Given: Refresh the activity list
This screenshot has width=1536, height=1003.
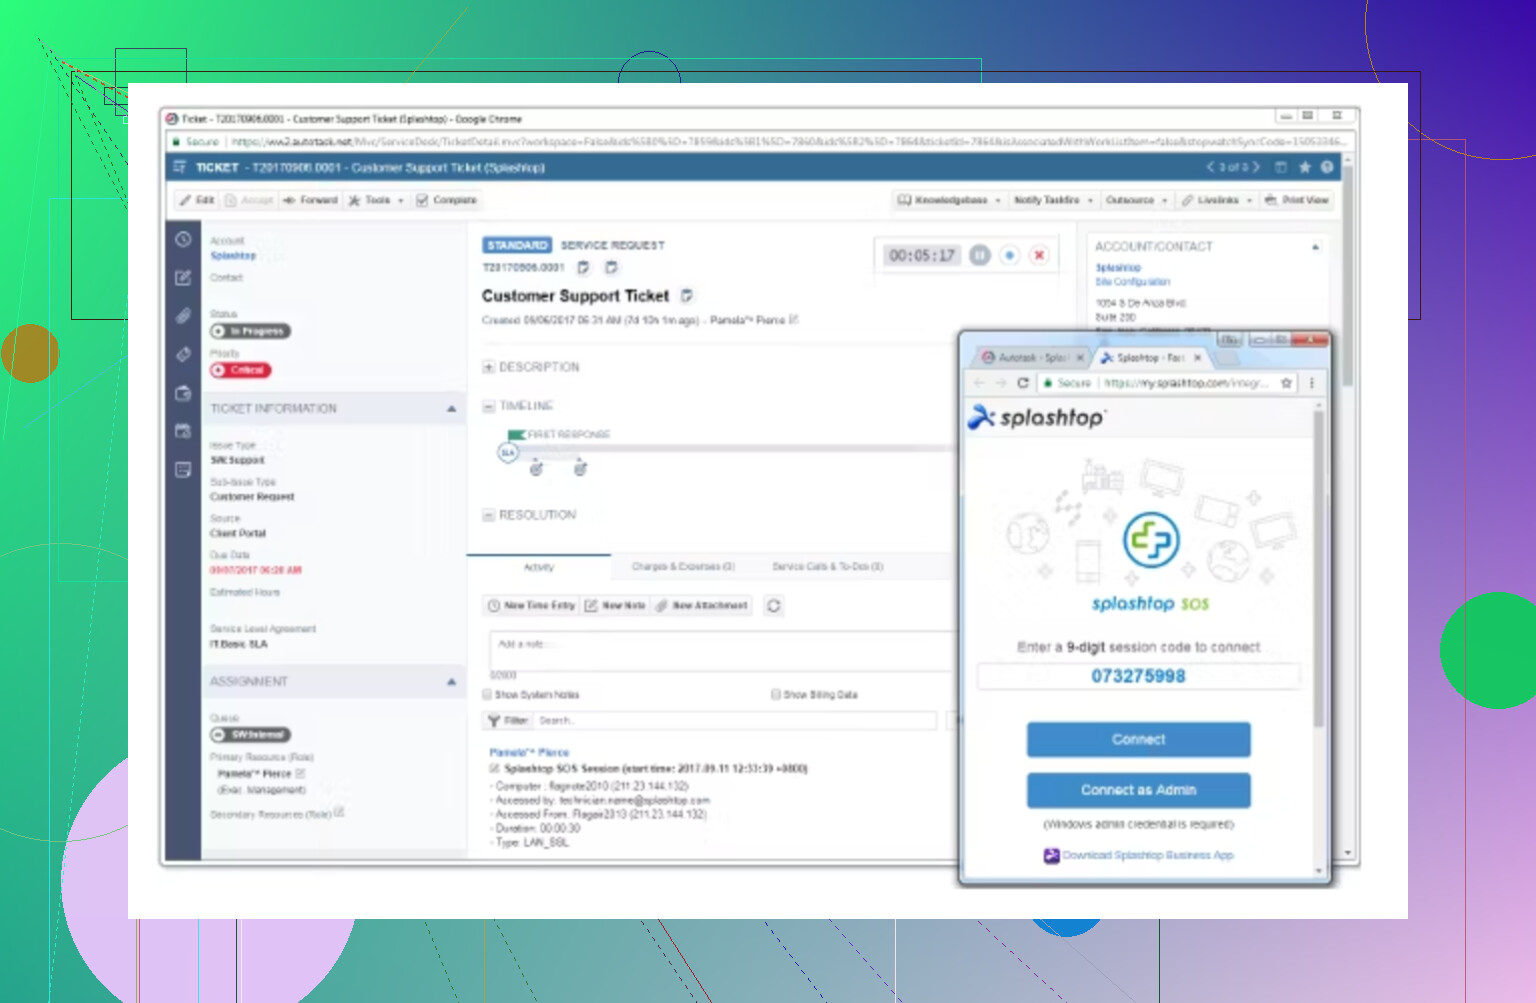Looking at the screenshot, I should (x=773, y=606).
